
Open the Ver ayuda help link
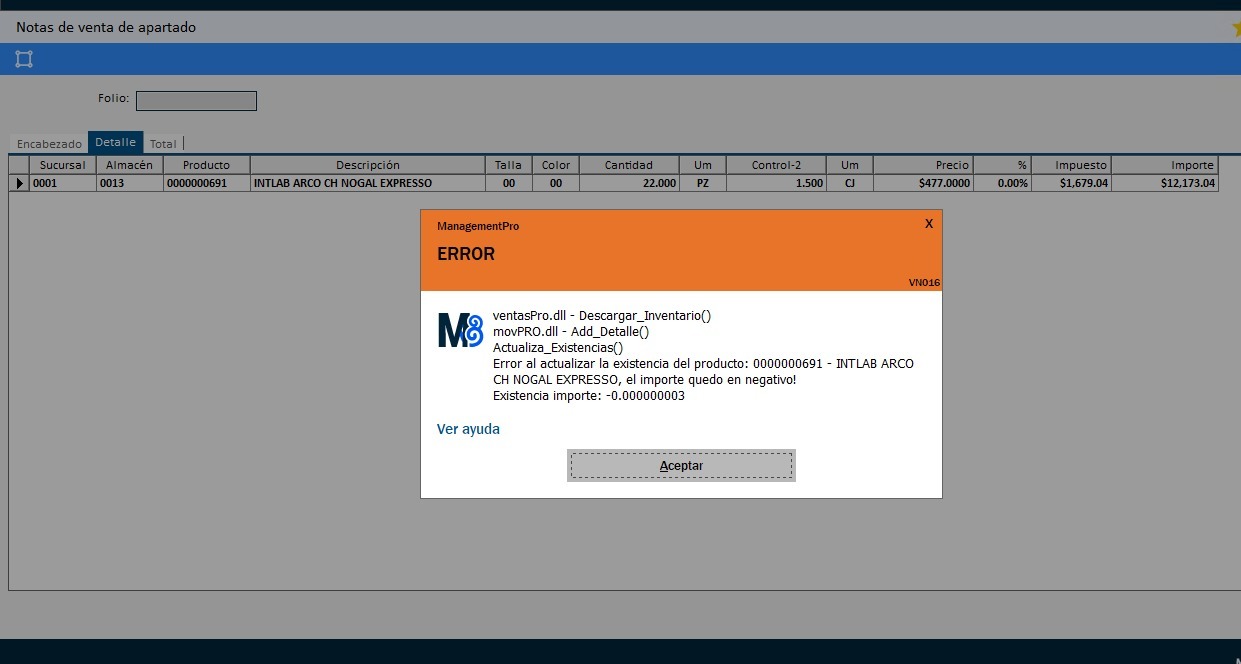pos(468,429)
